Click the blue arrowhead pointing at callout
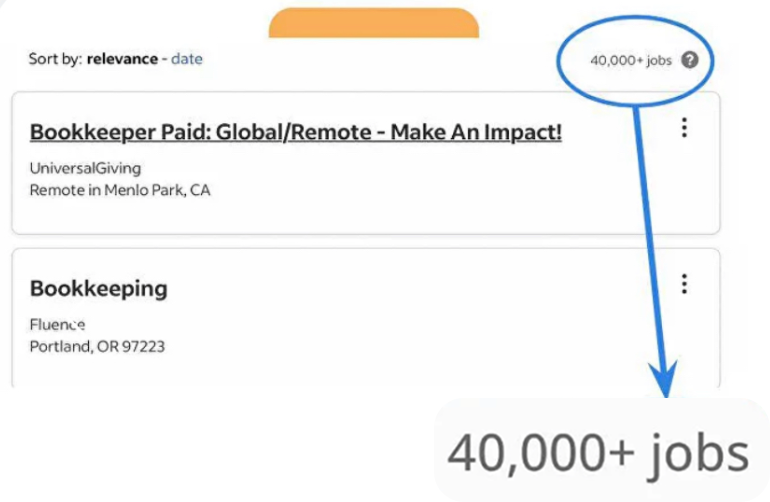 coord(664,380)
